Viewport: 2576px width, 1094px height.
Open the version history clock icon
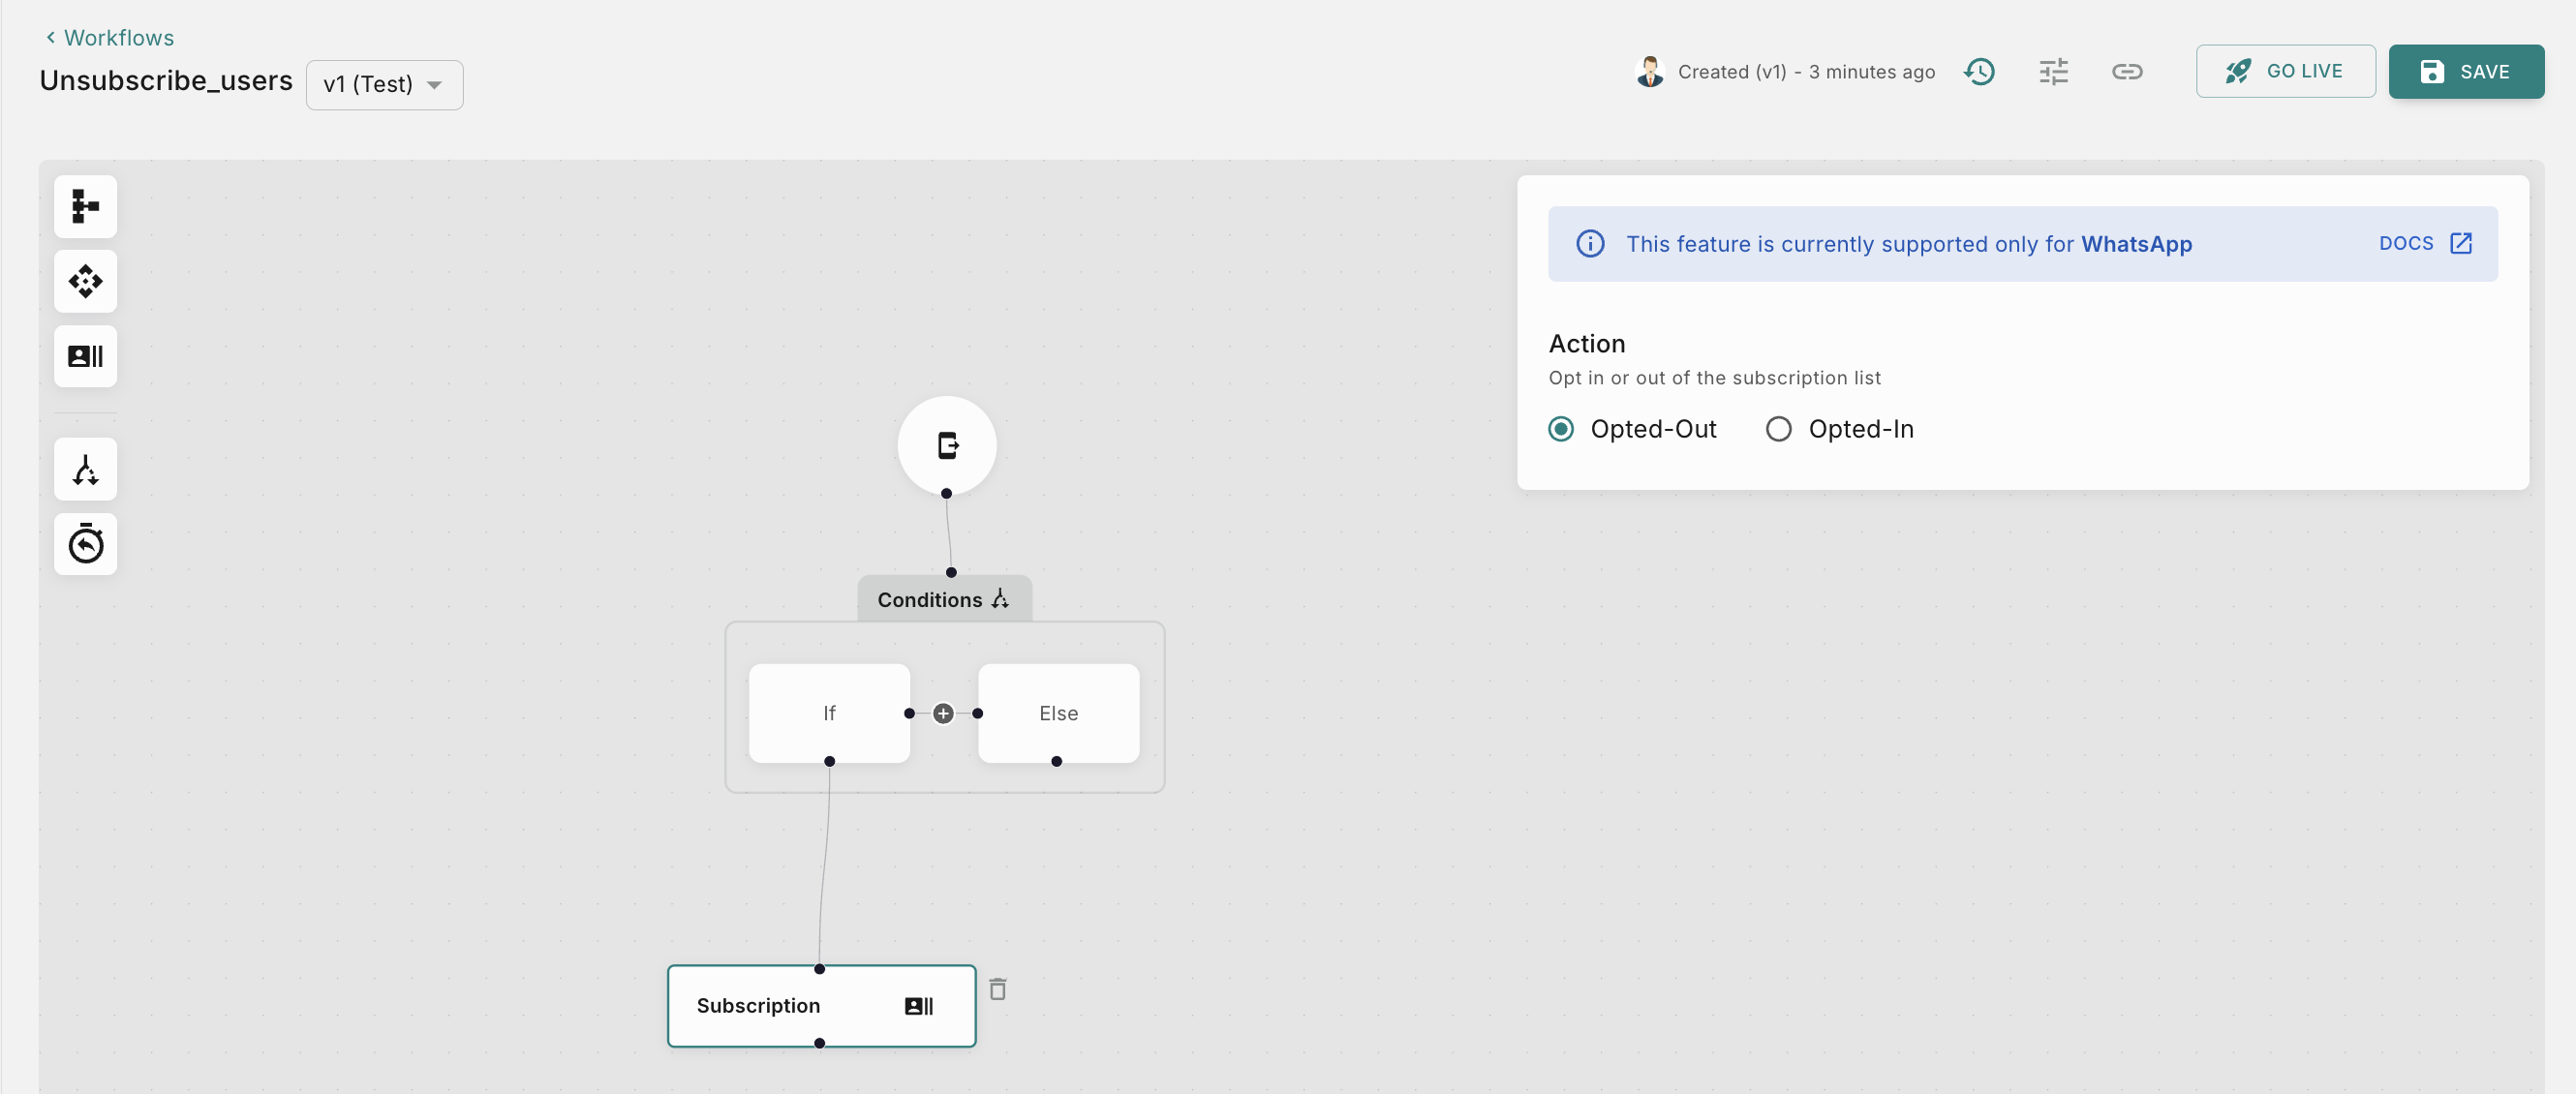1979,72
